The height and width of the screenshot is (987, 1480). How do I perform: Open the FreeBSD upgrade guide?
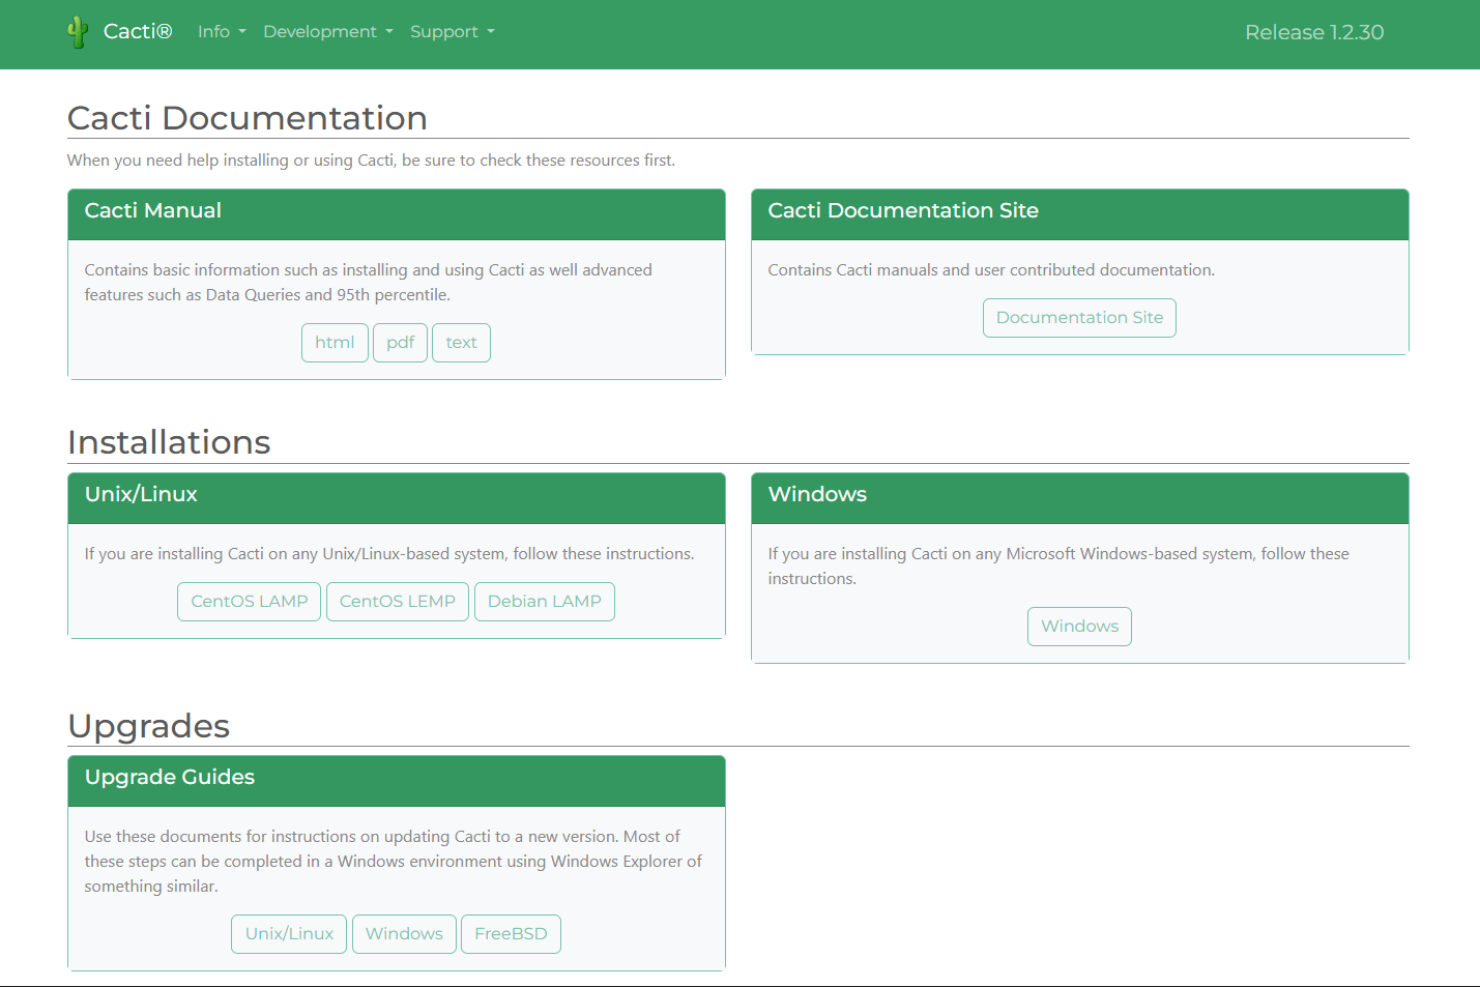point(511,933)
